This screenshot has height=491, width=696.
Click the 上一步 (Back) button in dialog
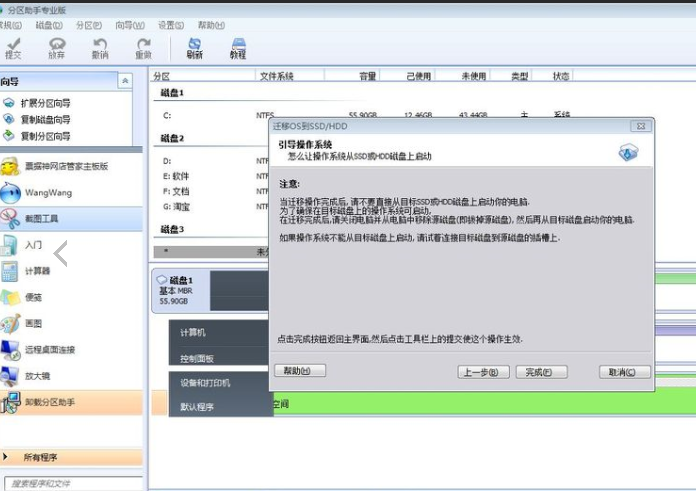coord(478,372)
